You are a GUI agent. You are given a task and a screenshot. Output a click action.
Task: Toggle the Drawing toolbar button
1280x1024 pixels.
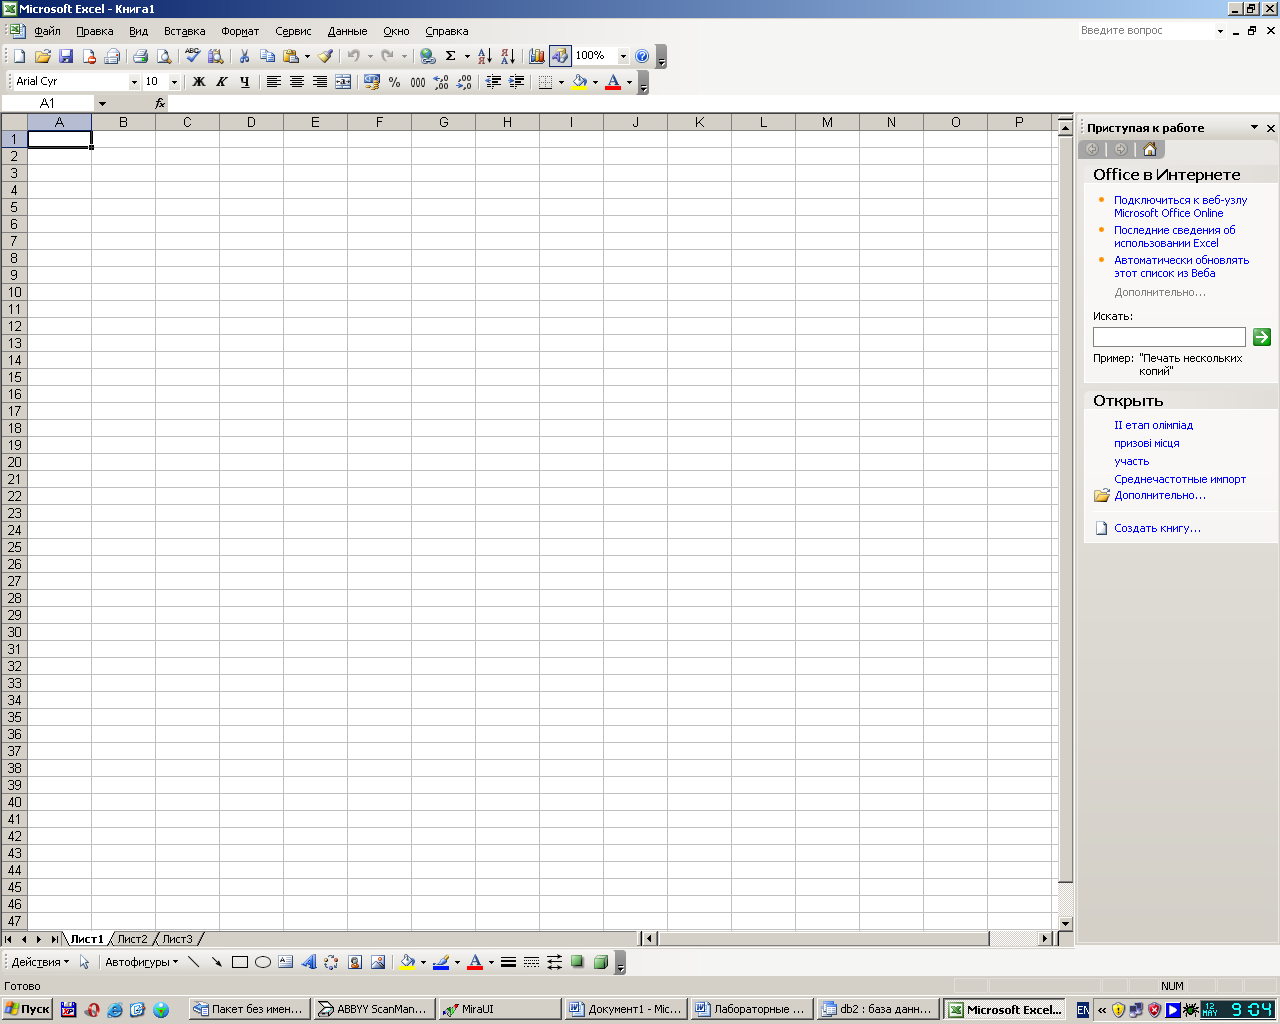coord(560,56)
